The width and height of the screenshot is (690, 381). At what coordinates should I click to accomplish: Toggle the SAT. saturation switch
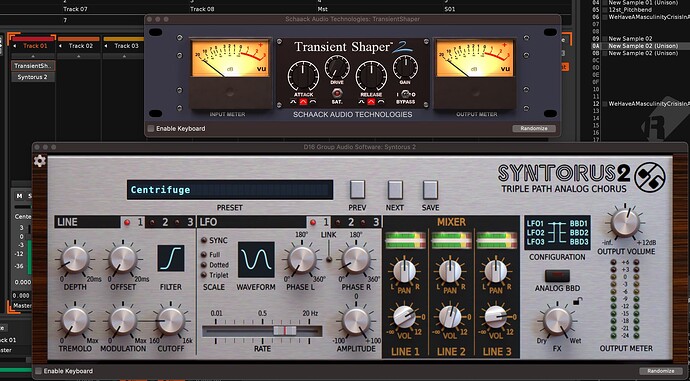point(337,93)
